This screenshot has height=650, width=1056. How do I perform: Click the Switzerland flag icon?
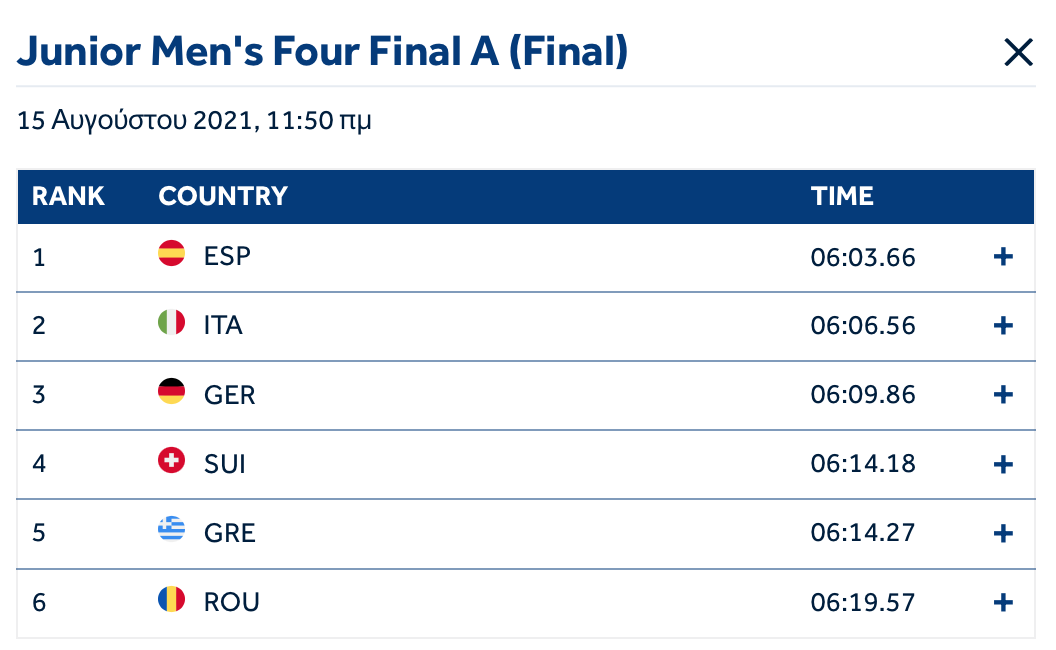pos(172,461)
